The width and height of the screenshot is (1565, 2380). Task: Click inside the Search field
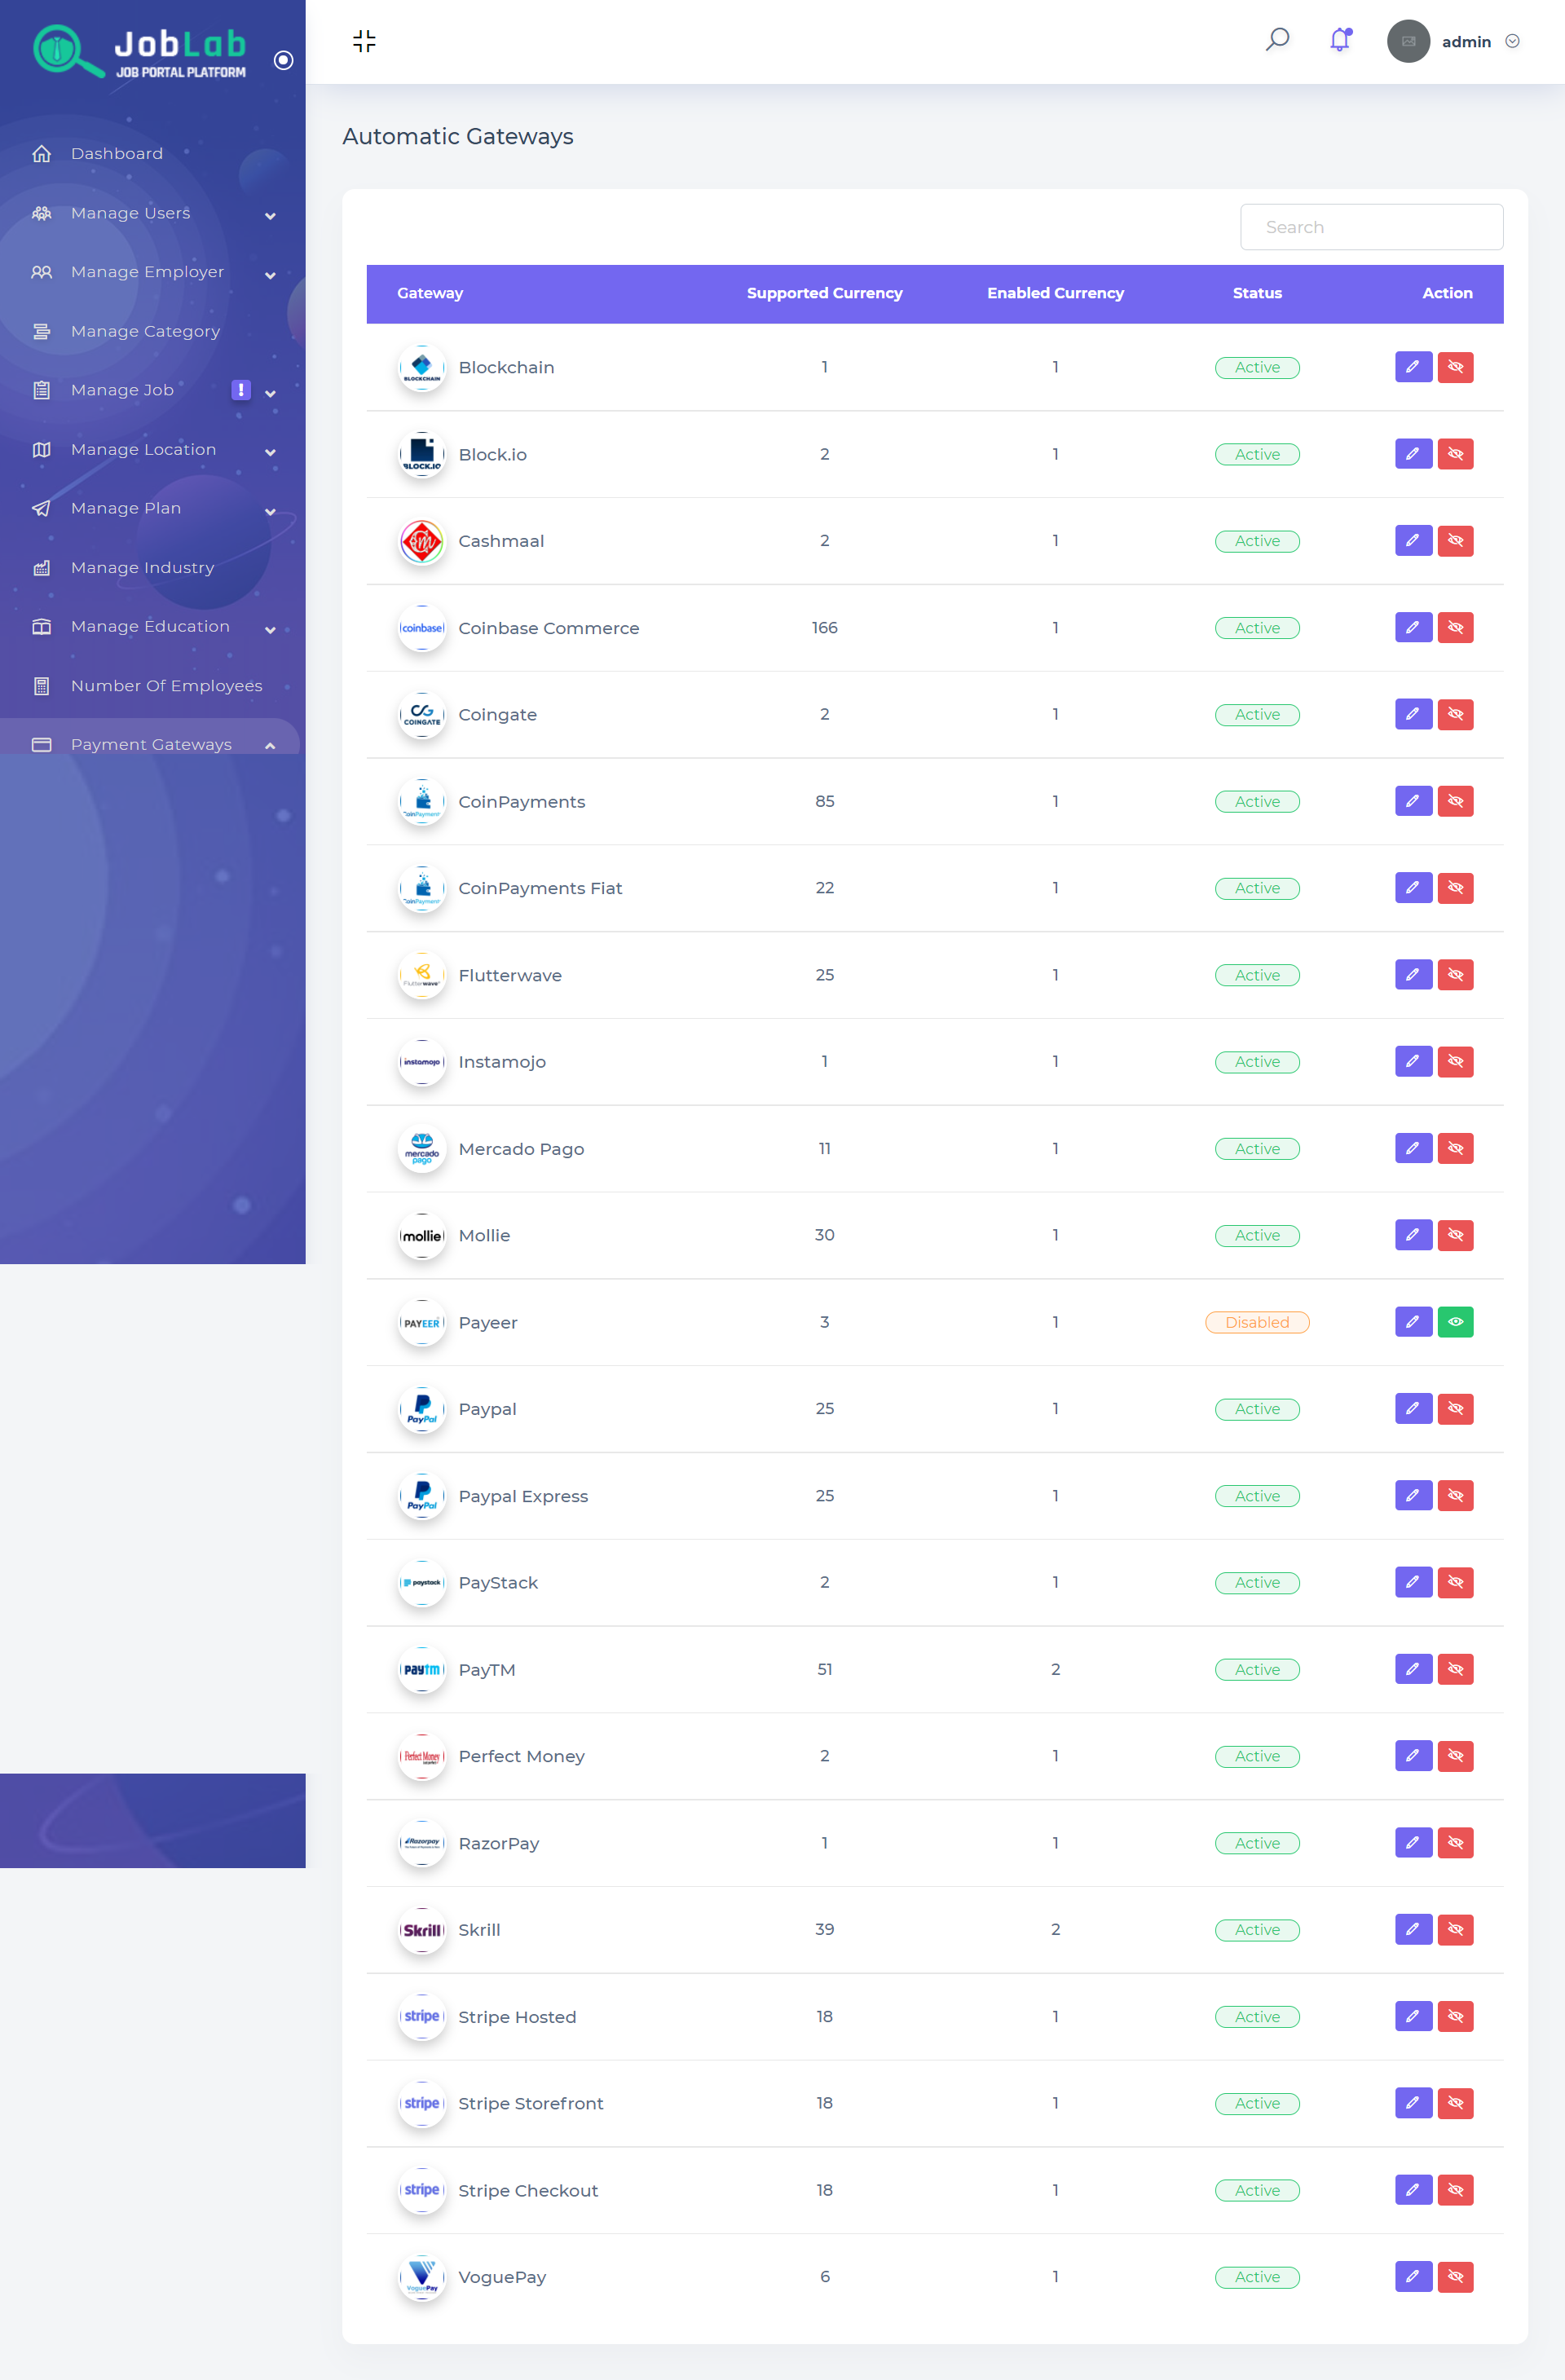coord(1371,227)
